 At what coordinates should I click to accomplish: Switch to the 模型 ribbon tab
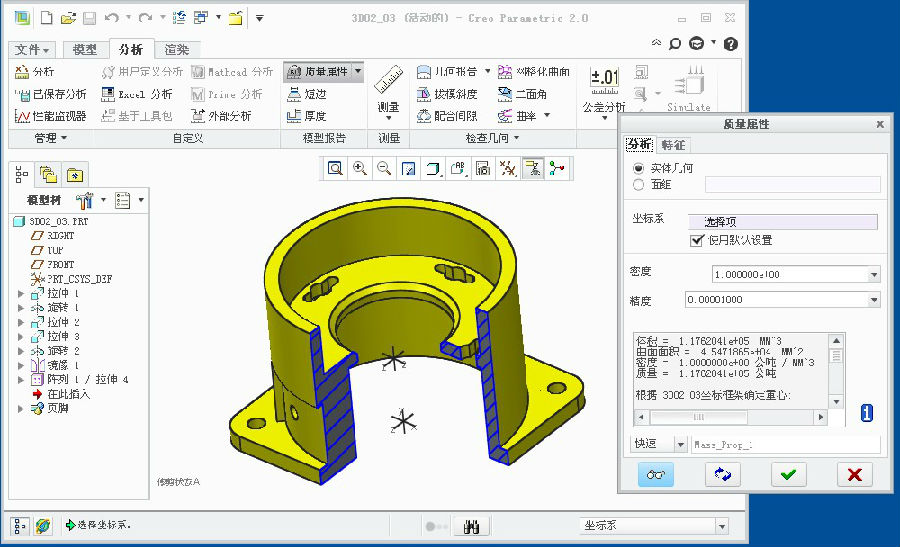[x=85, y=50]
